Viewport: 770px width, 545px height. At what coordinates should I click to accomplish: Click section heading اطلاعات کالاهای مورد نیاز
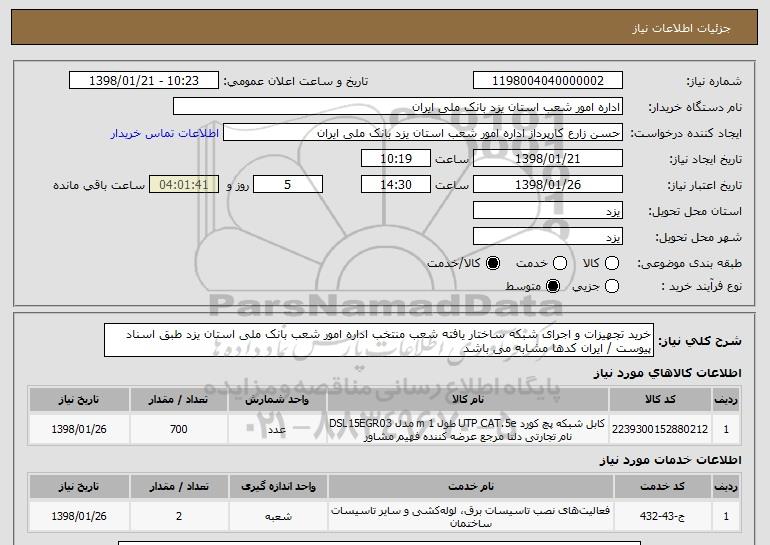coord(667,373)
